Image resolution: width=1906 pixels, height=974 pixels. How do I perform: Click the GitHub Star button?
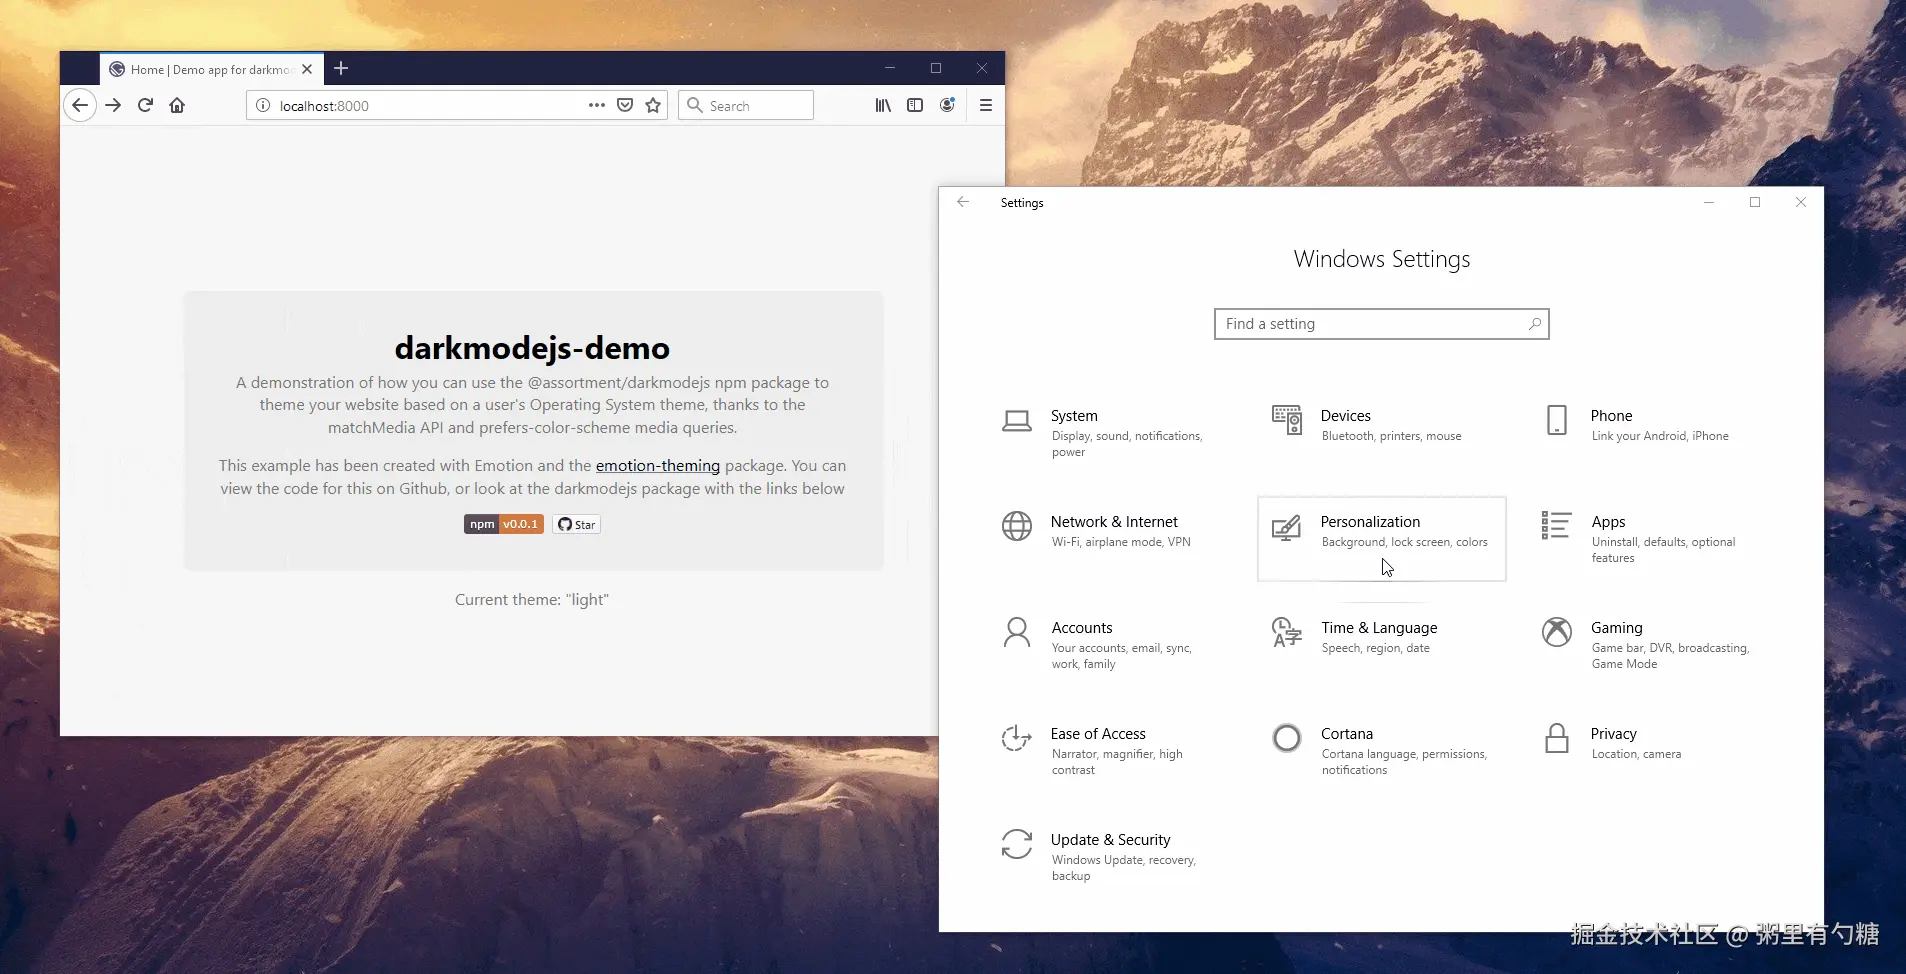point(576,524)
